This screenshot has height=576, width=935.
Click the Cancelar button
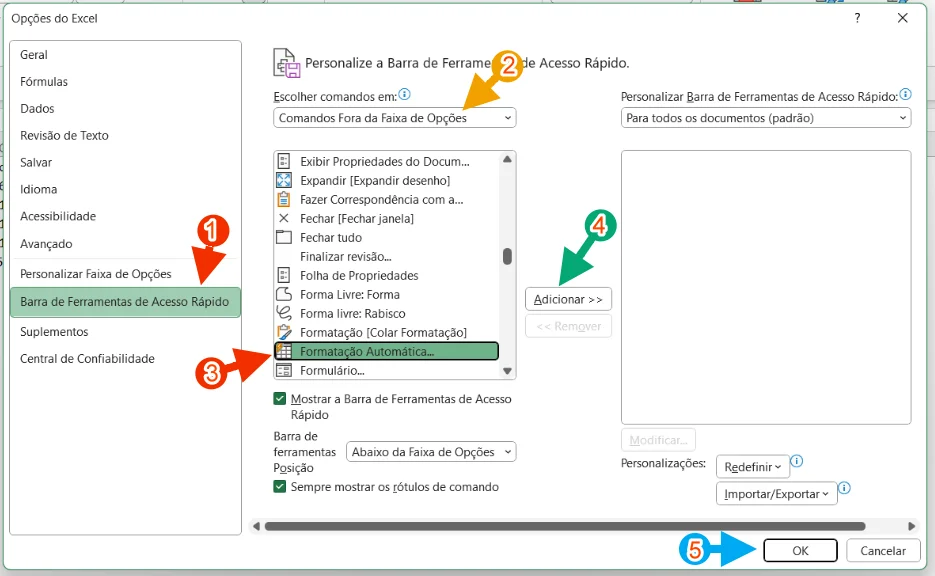pos(883,551)
